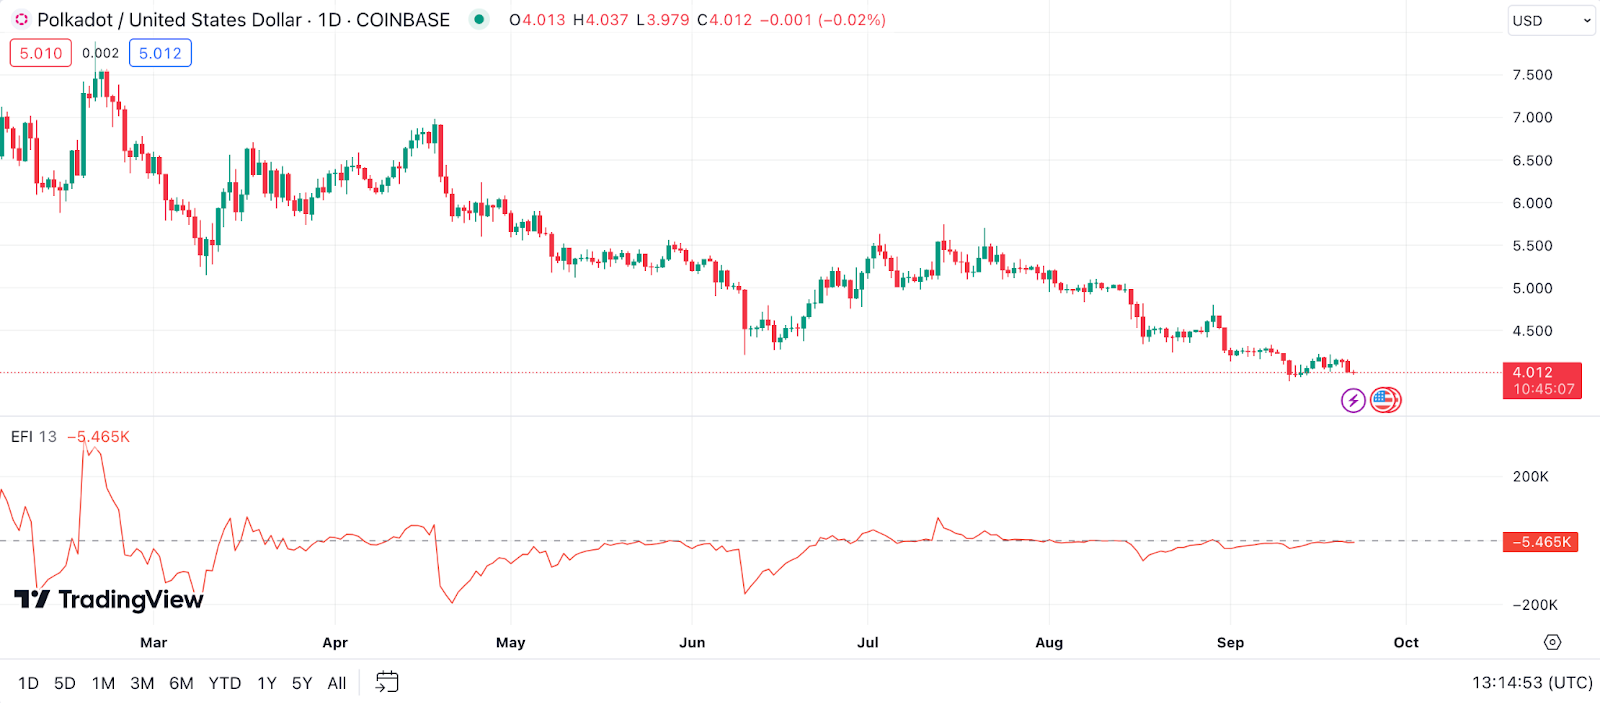Click the 4.012 current price label
This screenshot has width=1600, height=703.
coord(1542,381)
